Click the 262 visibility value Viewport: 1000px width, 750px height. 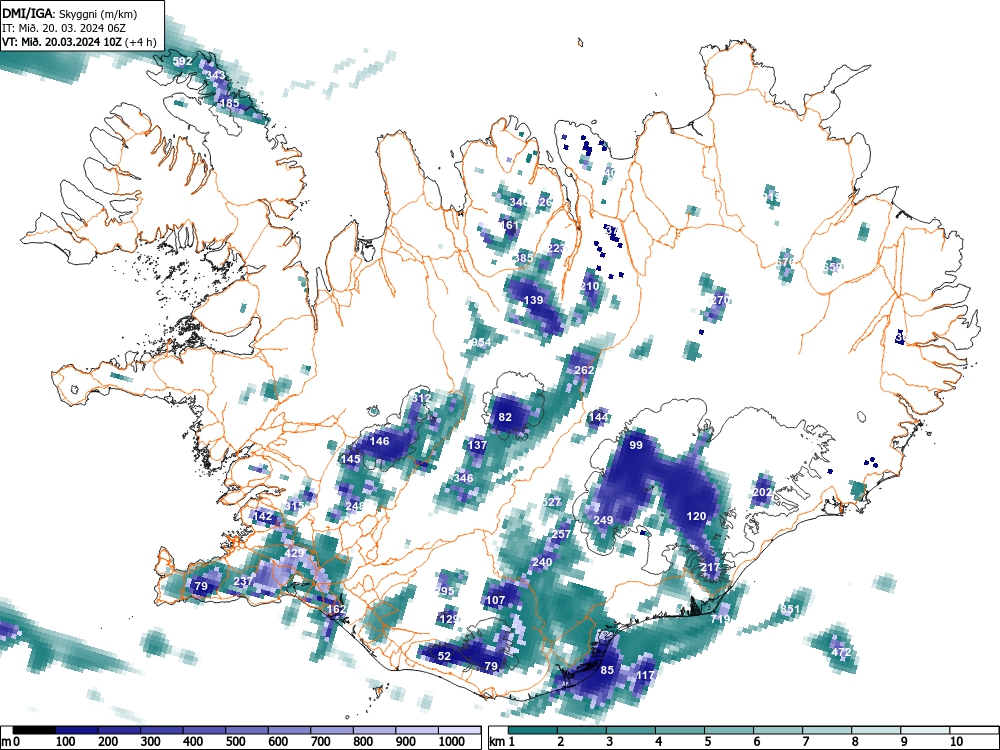pos(584,371)
